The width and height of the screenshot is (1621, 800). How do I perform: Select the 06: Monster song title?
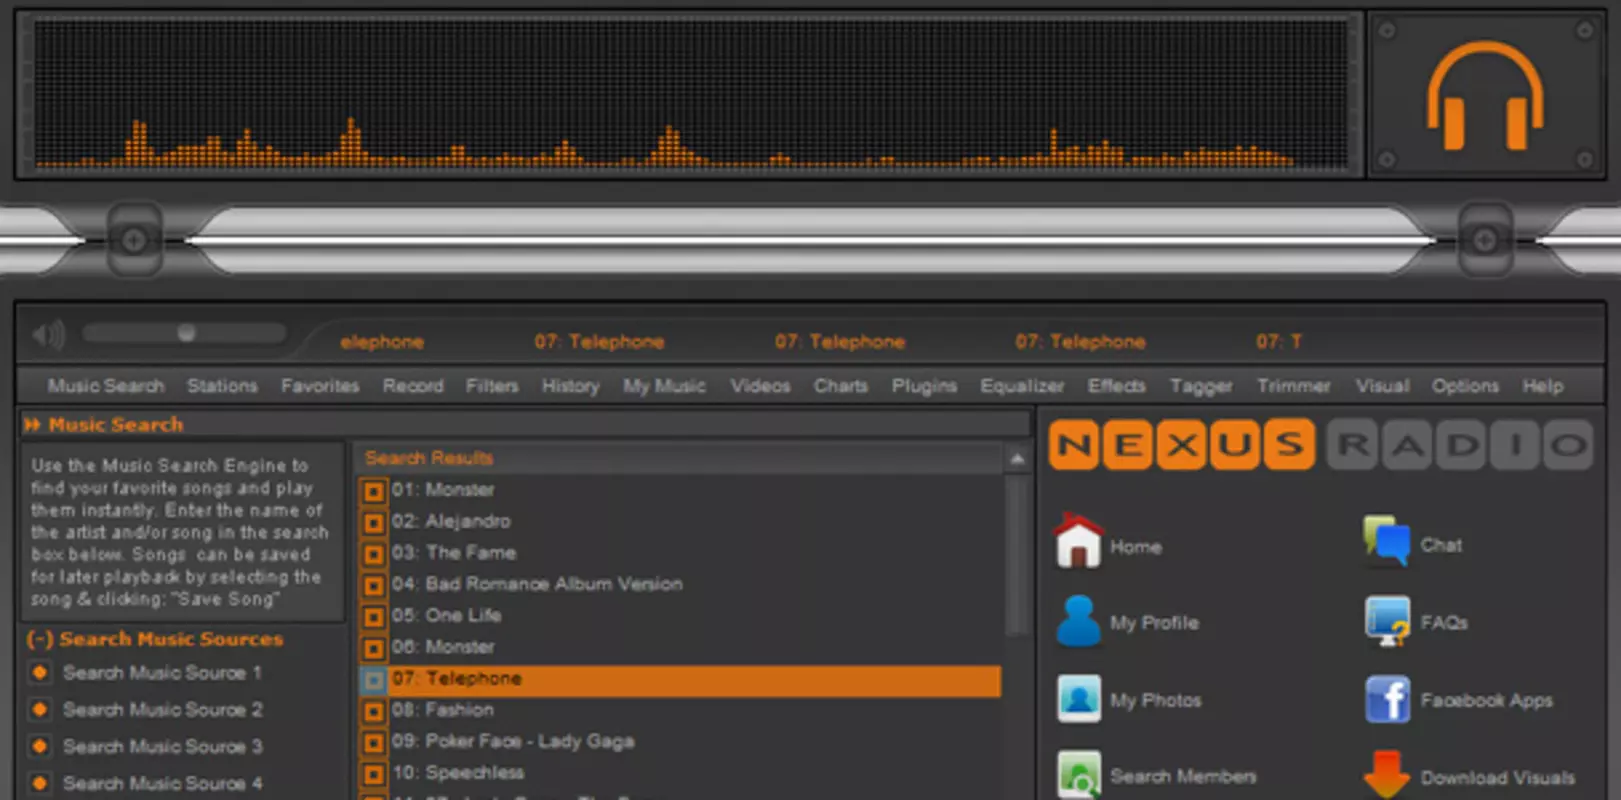tap(443, 647)
